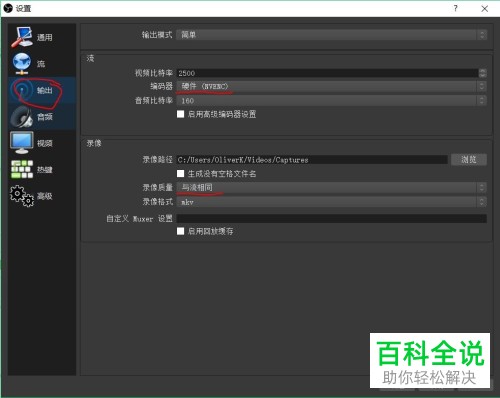The width and height of the screenshot is (500, 398).
Task: Open the 音频比特率 dropdown showing 160
Action: tap(332, 100)
